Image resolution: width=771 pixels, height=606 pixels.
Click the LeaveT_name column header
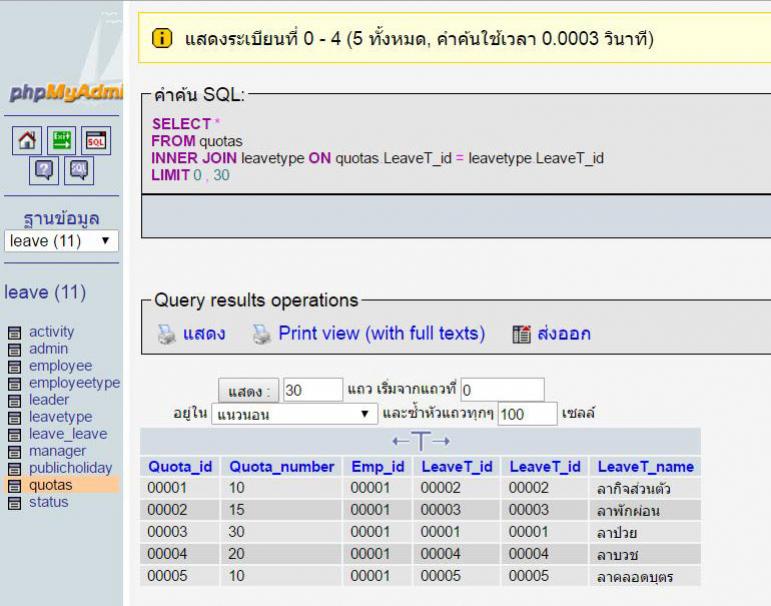tap(645, 467)
